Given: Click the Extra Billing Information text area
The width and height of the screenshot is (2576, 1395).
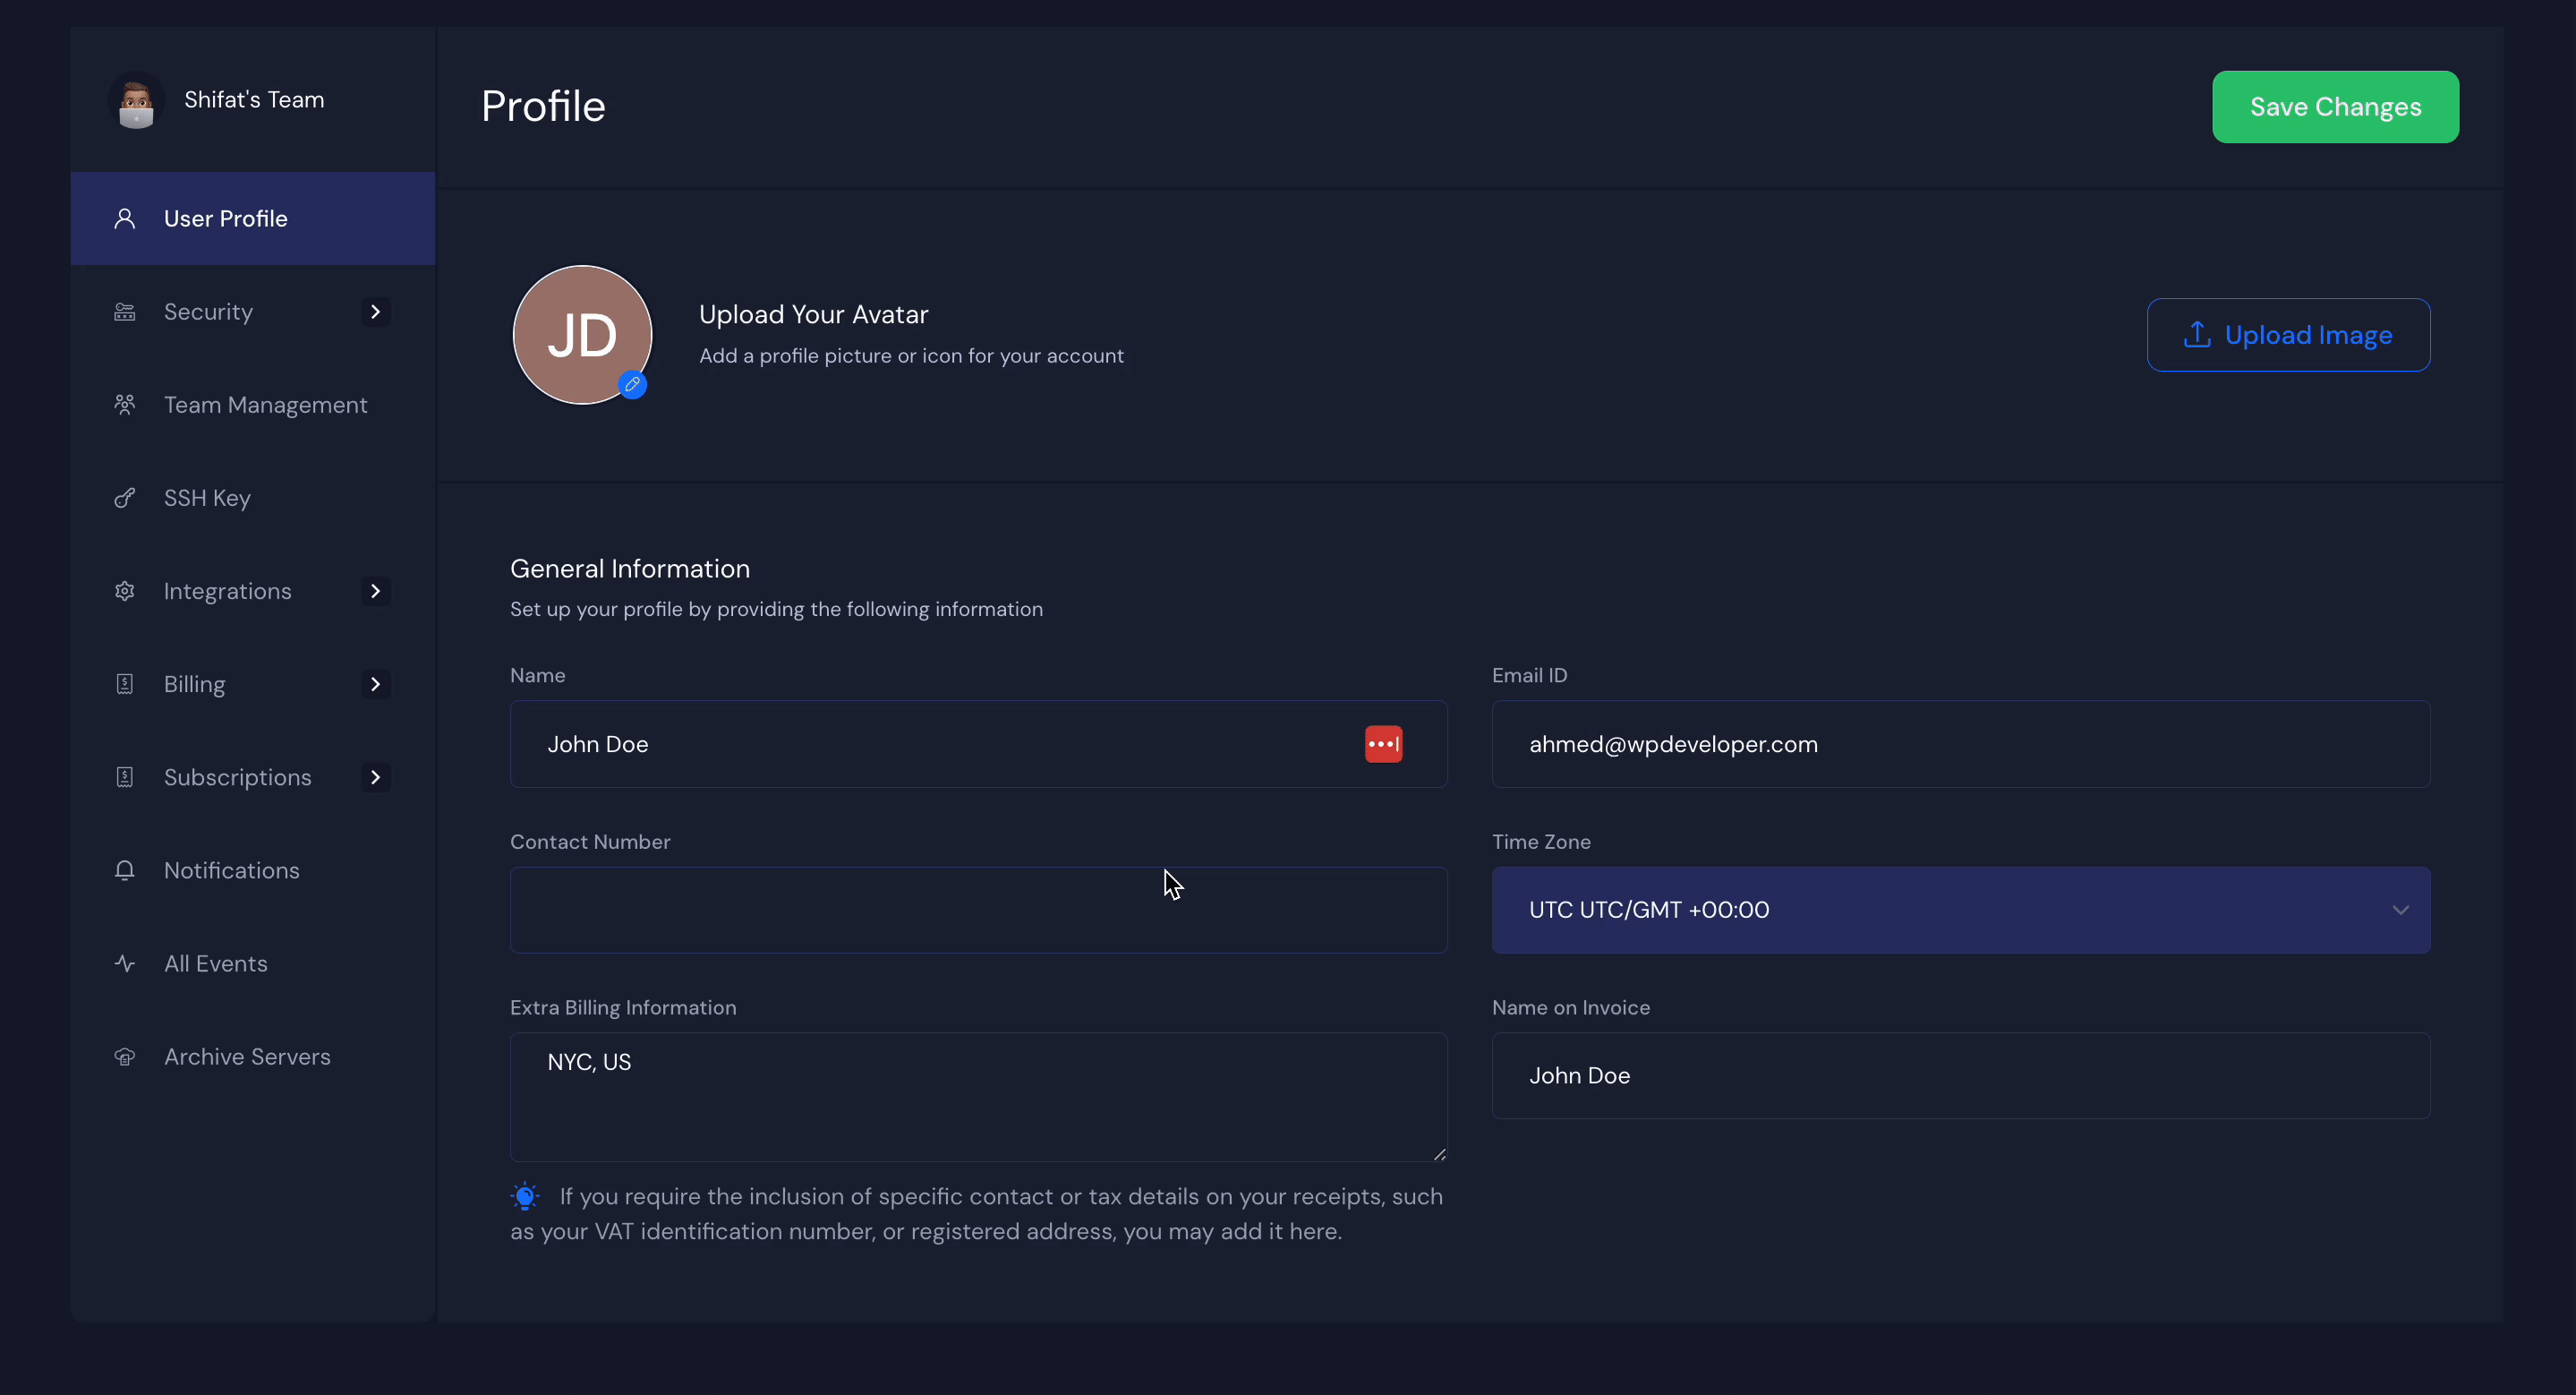Looking at the screenshot, I should 977,1097.
